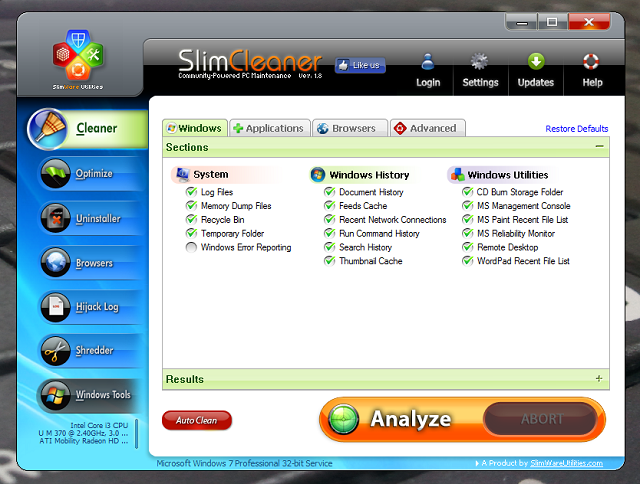Click the hardware info scrollbar
The width and height of the screenshot is (640, 484).
[136, 433]
